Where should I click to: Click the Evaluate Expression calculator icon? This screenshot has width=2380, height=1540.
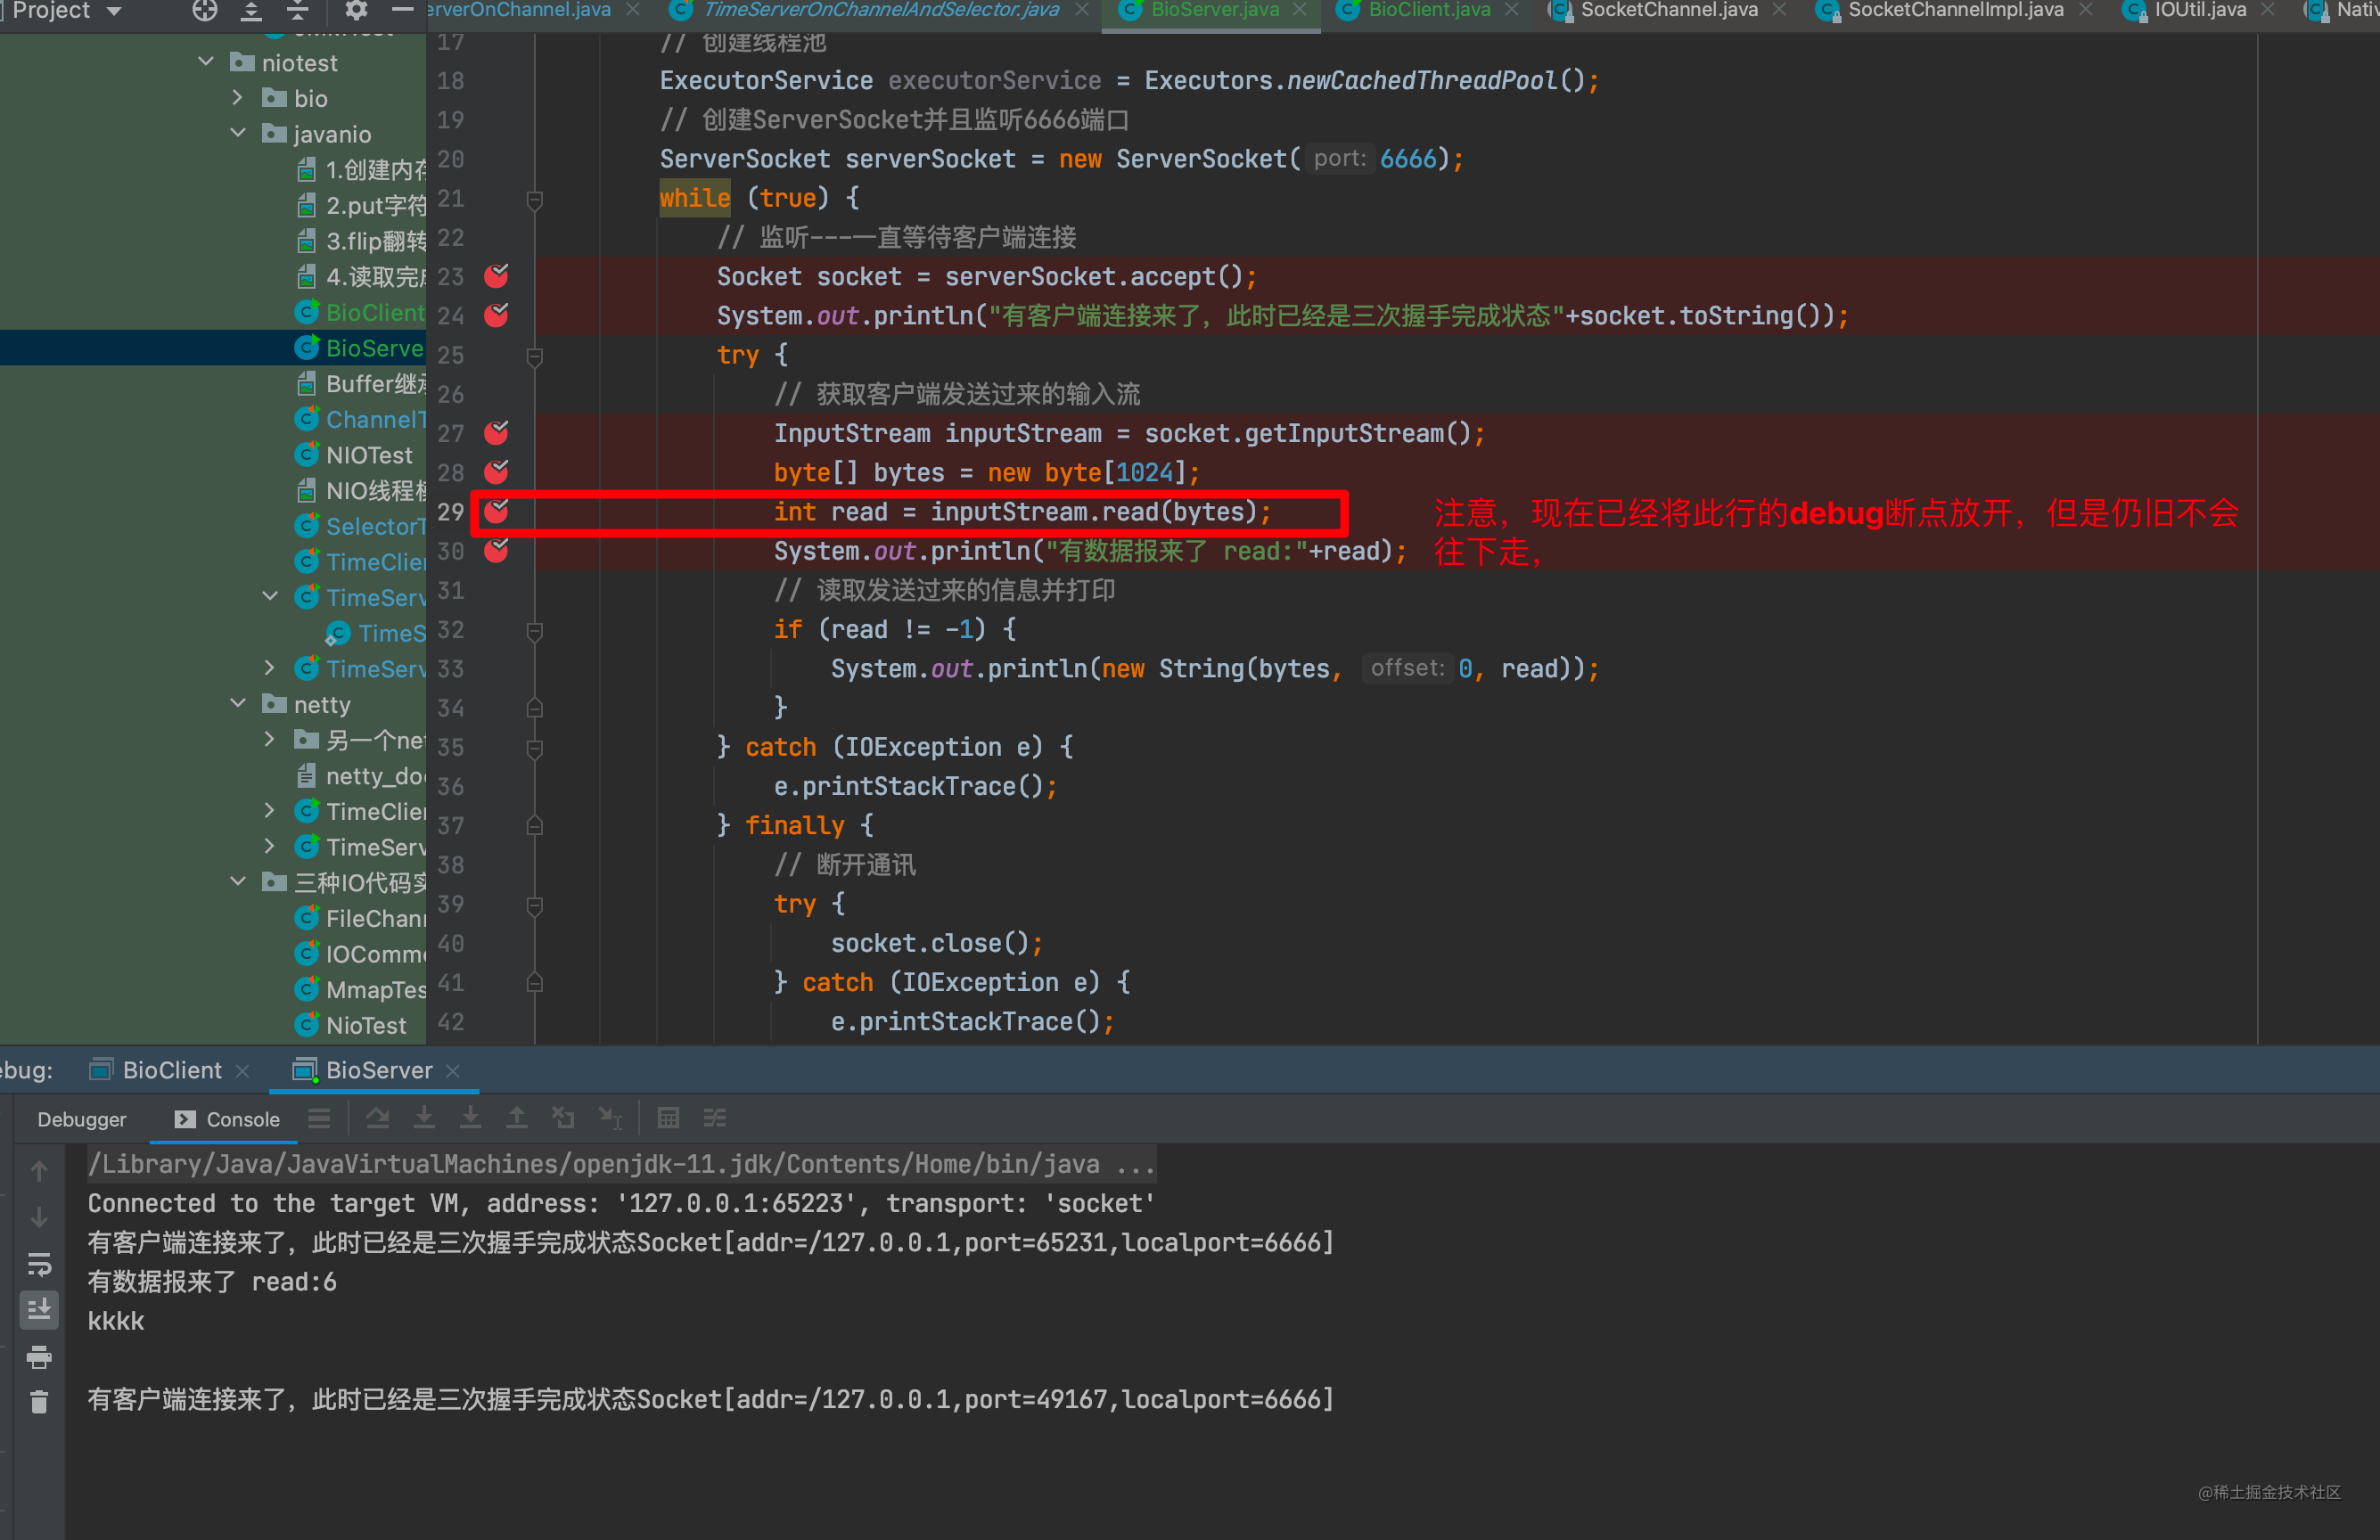click(x=668, y=1118)
